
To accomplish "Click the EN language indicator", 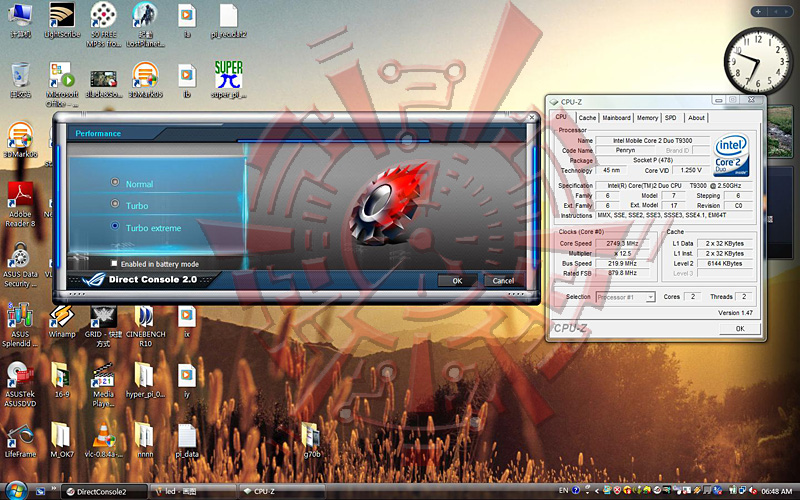I will point(563,491).
